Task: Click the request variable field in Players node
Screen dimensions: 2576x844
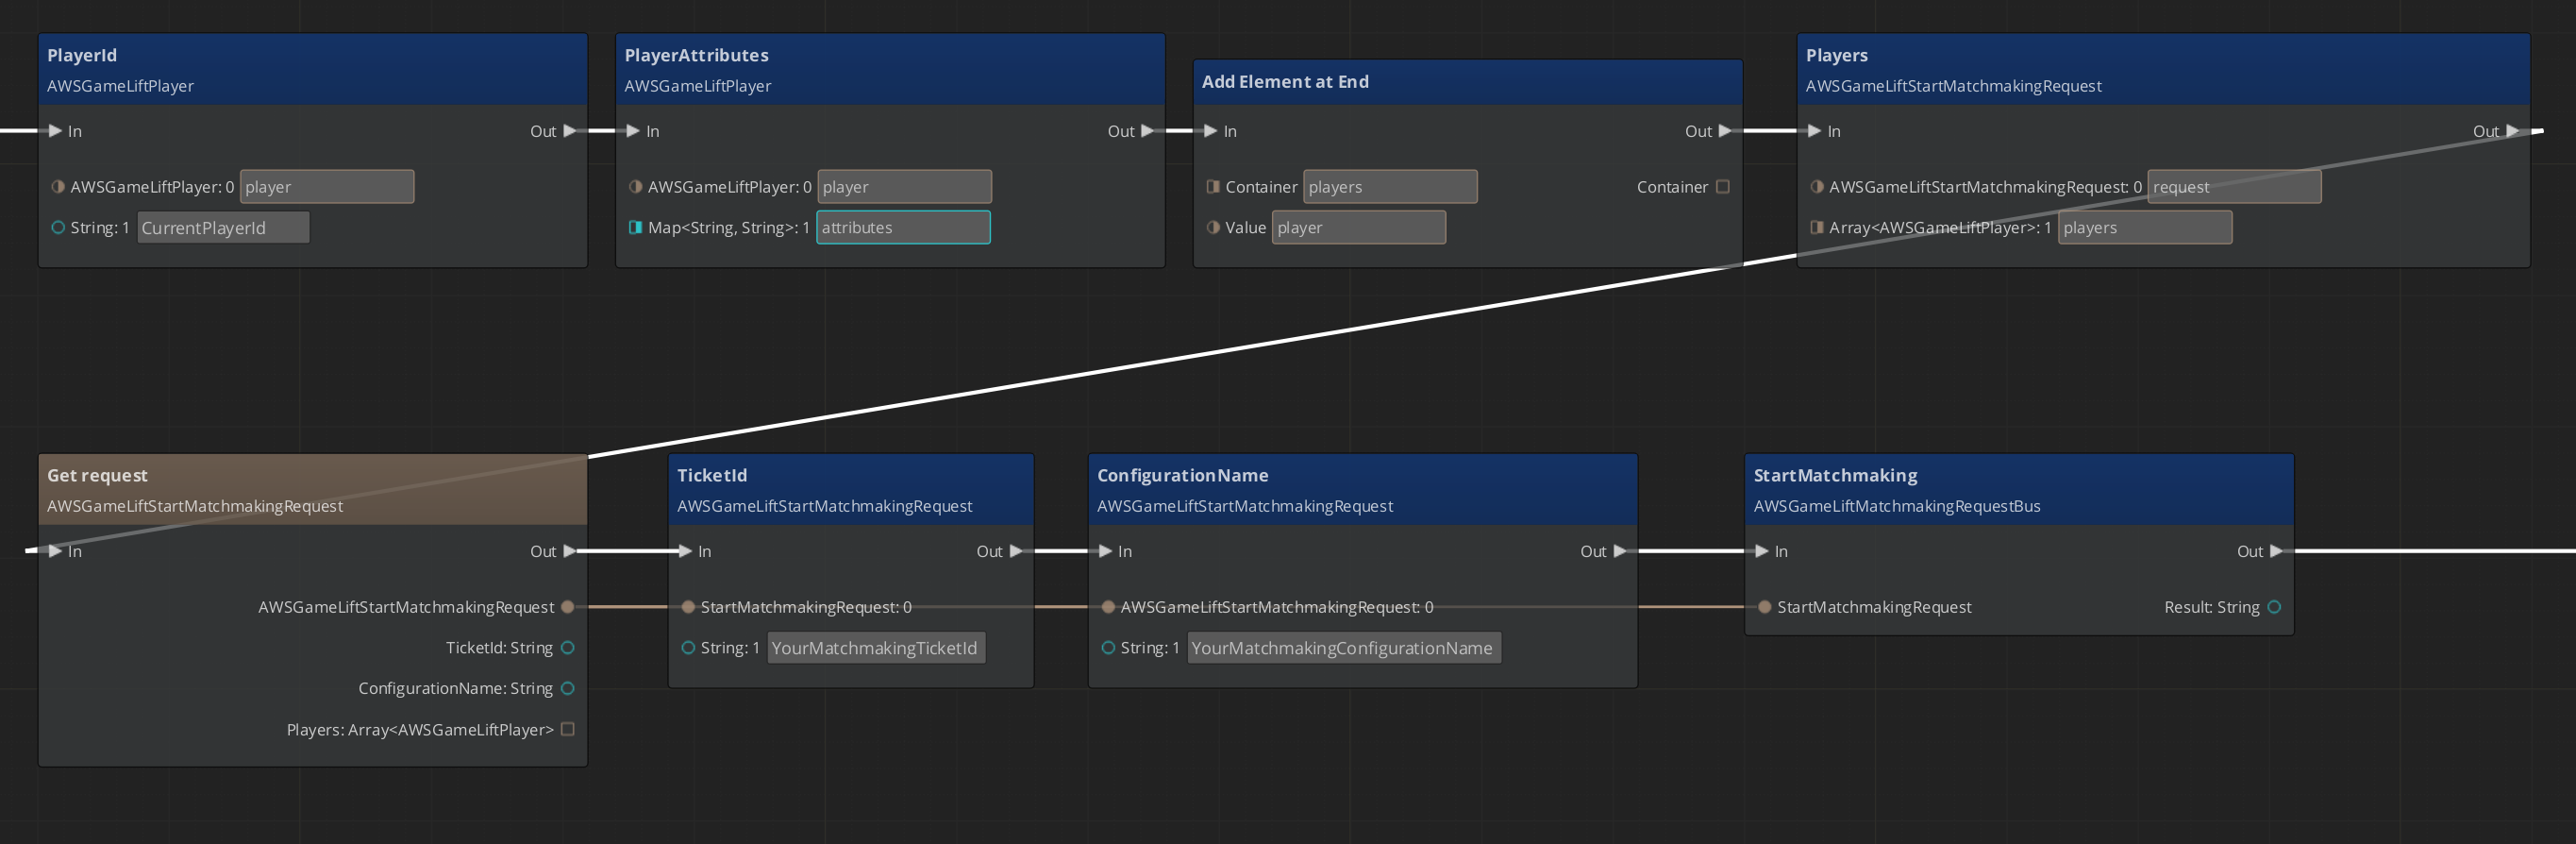Action: 2233,187
